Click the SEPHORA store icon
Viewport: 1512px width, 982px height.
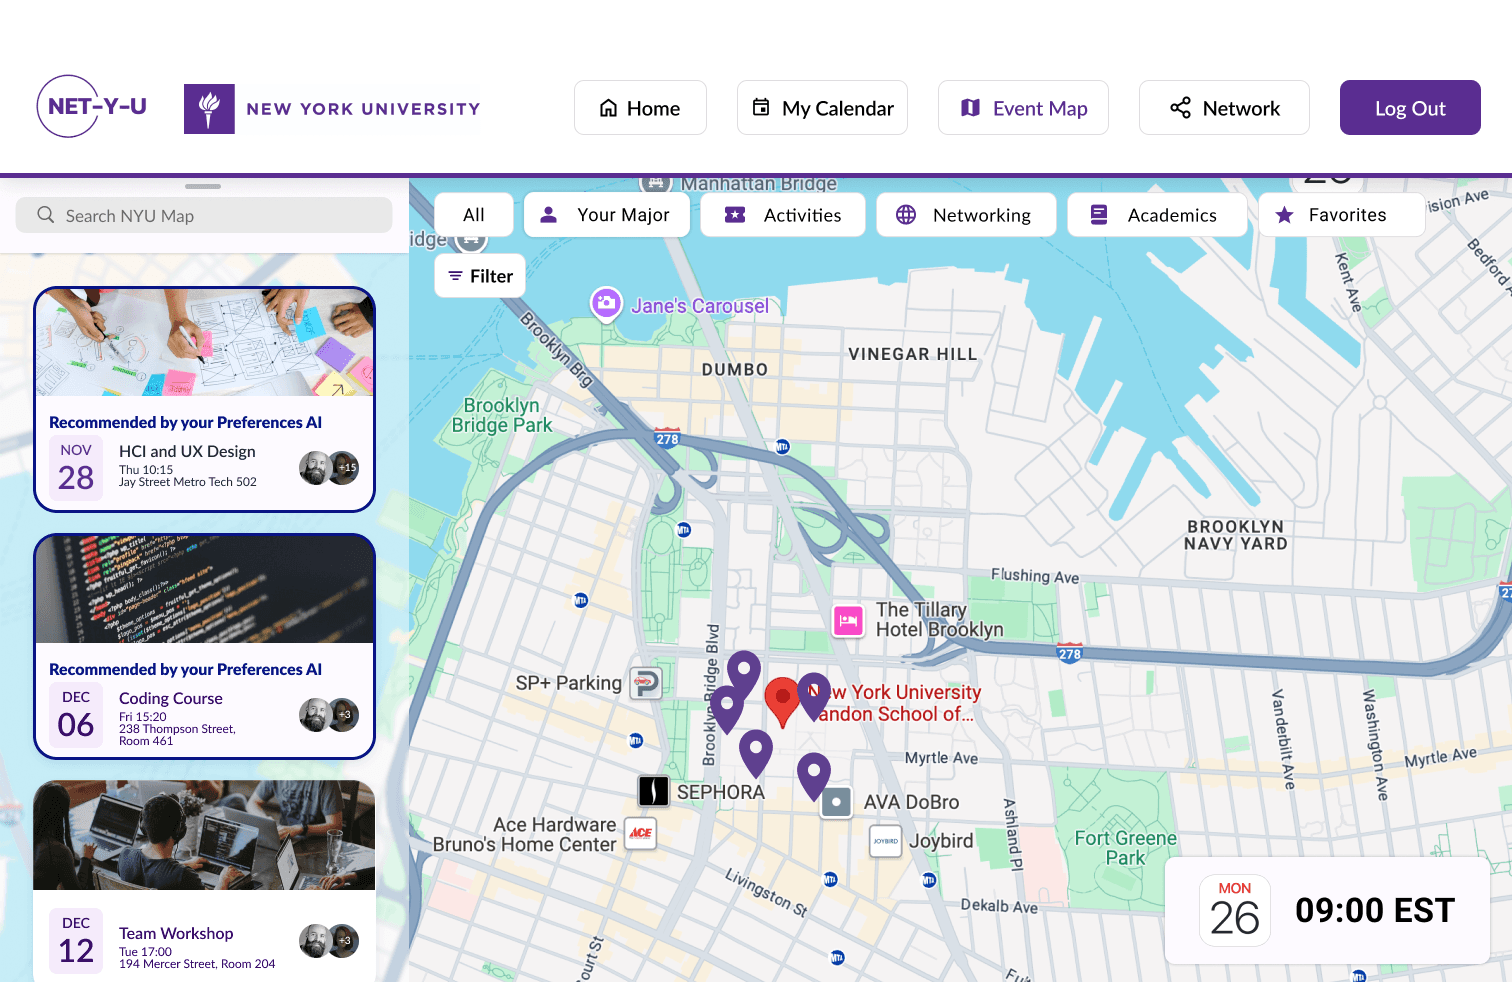click(x=654, y=791)
